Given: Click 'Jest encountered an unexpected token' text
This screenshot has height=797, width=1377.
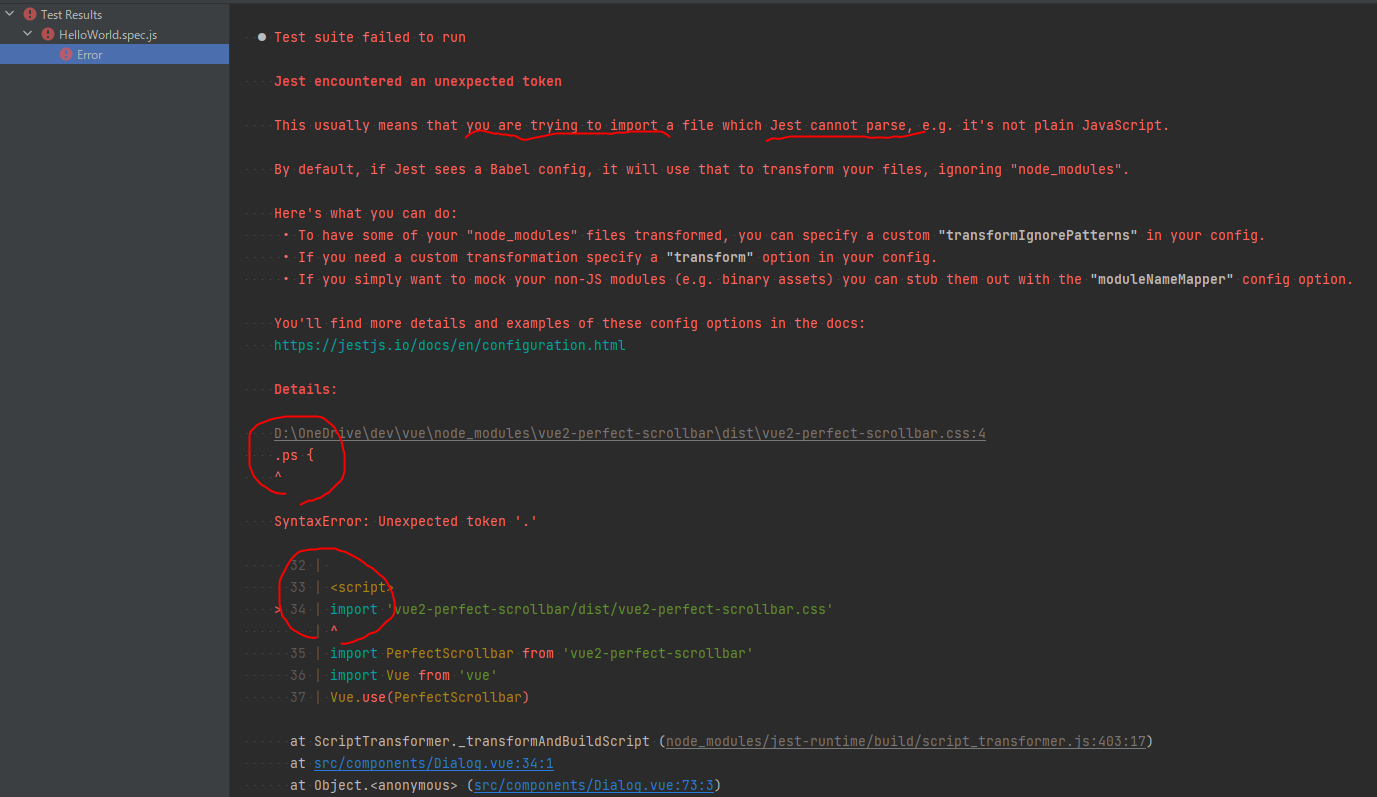Looking at the screenshot, I should pyautogui.click(x=418, y=81).
